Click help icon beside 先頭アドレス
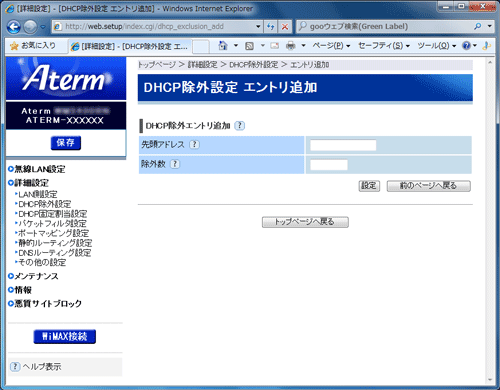The height and width of the screenshot is (390, 500). point(194,145)
